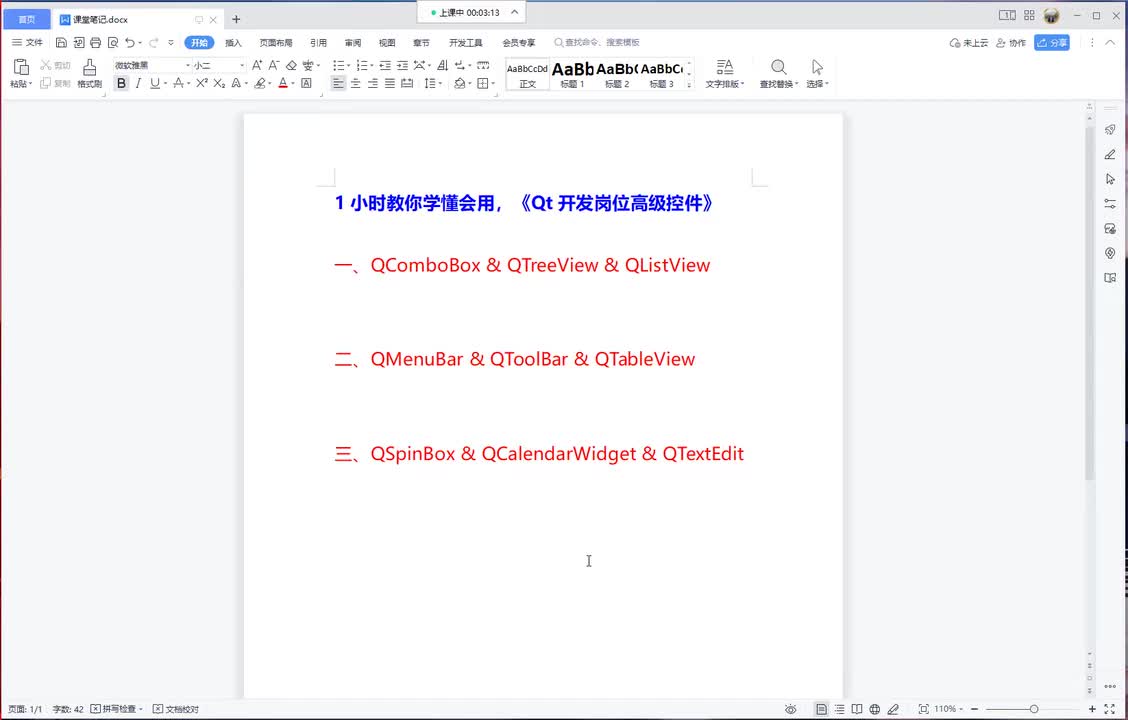This screenshot has width=1128, height=720.
Task: Justify paragraph text alignment
Action: [389, 83]
